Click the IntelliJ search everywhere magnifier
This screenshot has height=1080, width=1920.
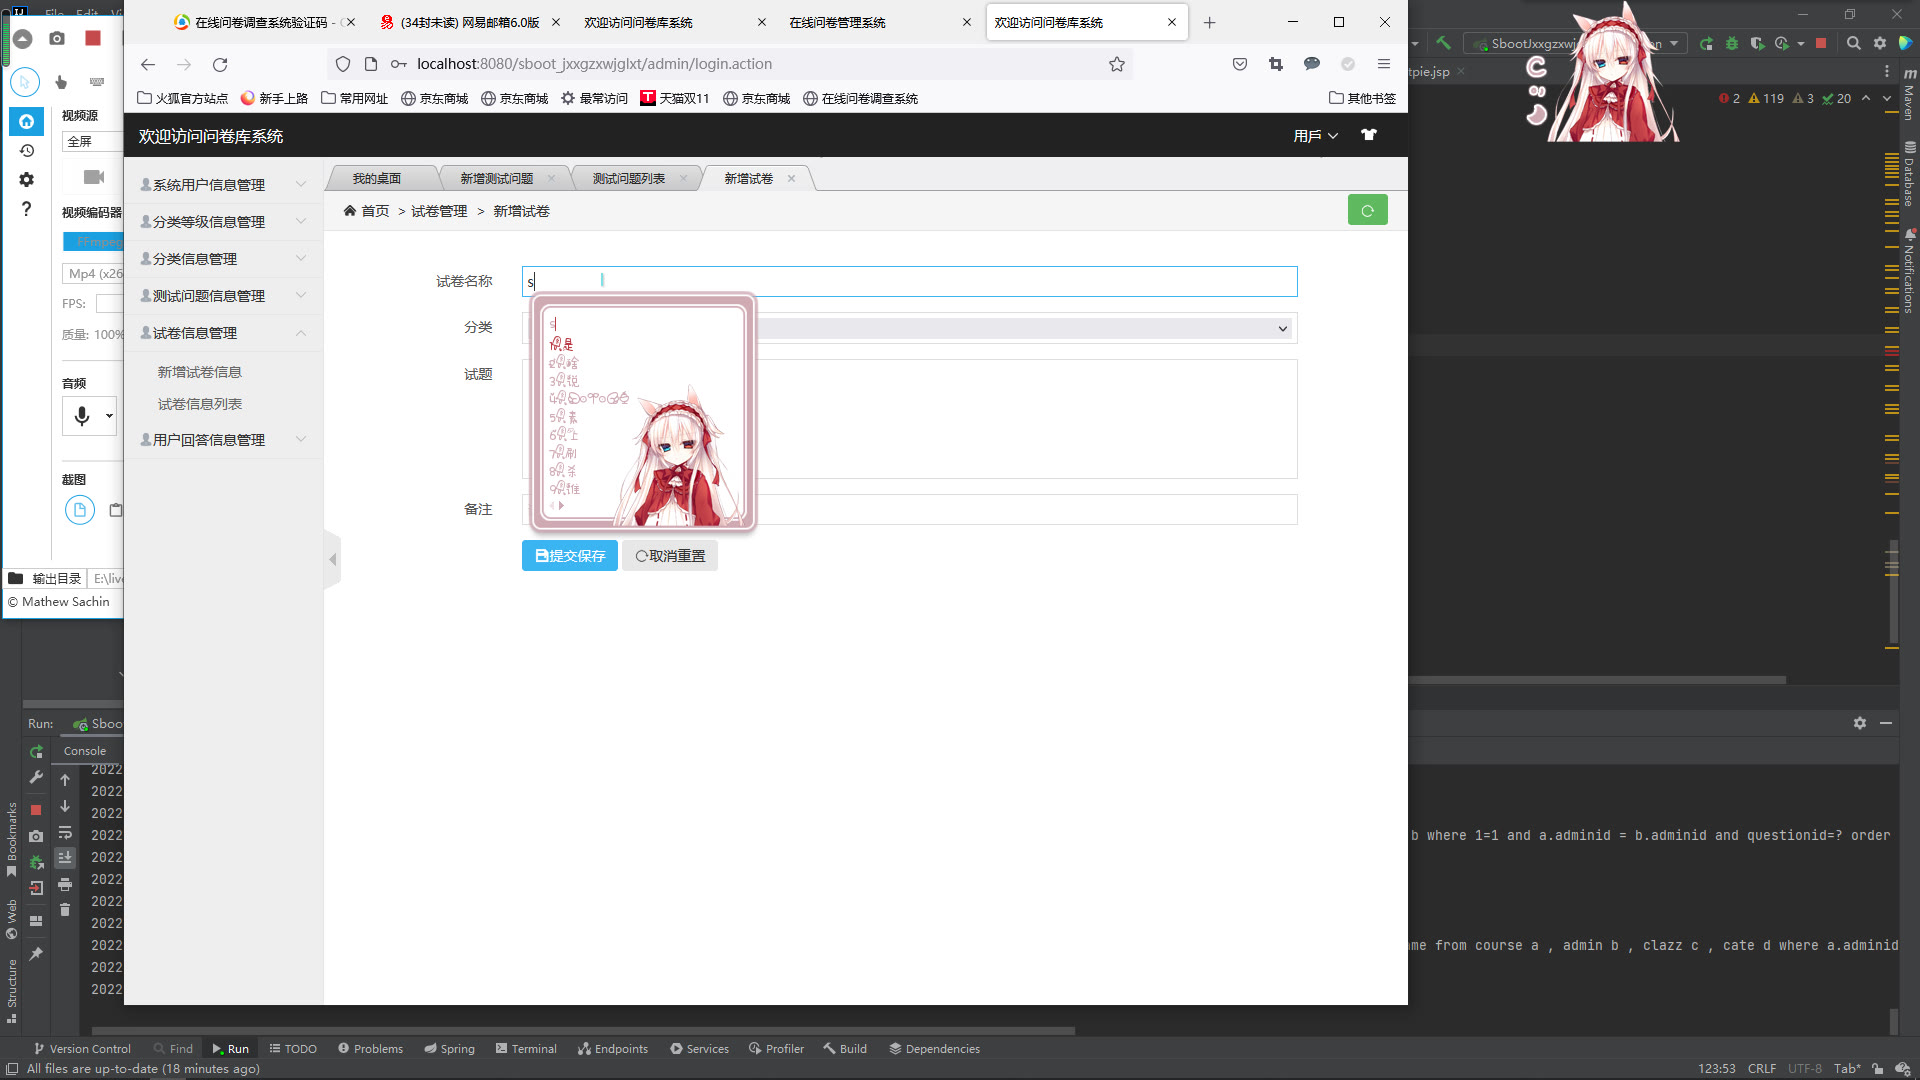click(1853, 43)
